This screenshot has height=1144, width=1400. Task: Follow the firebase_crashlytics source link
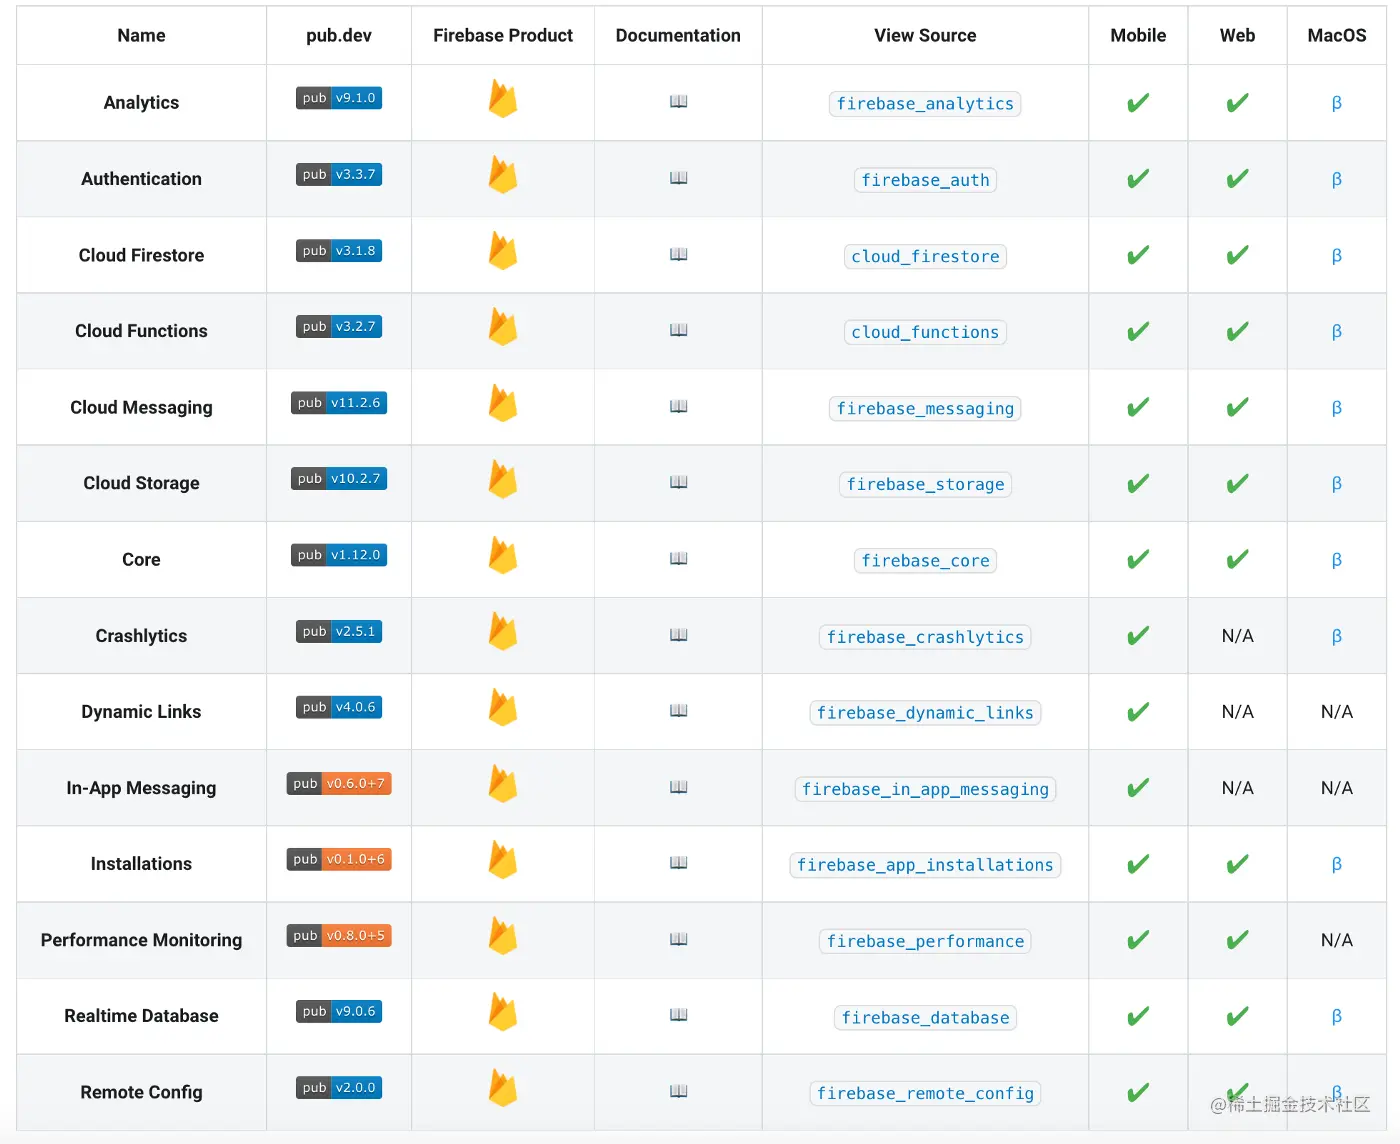(x=925, y=638)
